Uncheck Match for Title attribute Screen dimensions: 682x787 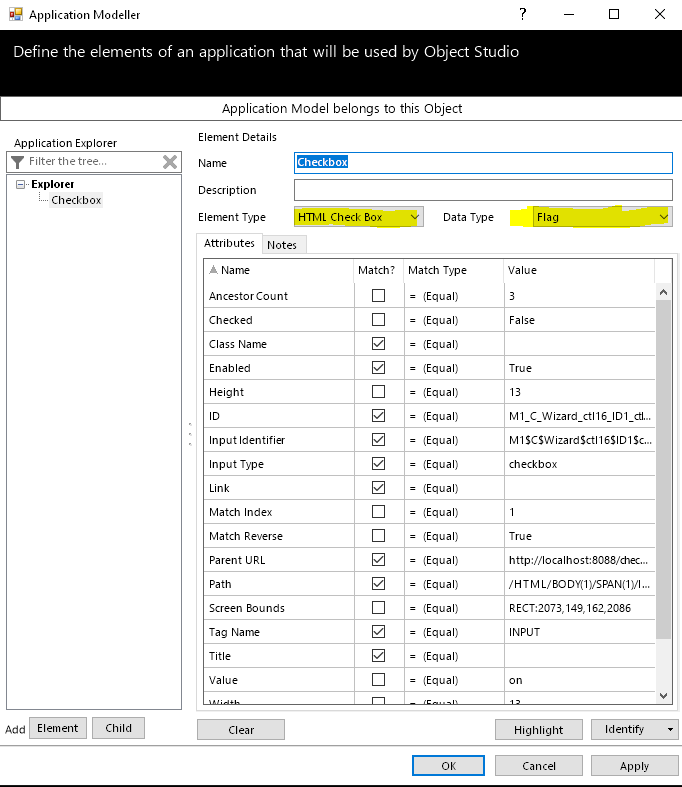pos(378,655)
